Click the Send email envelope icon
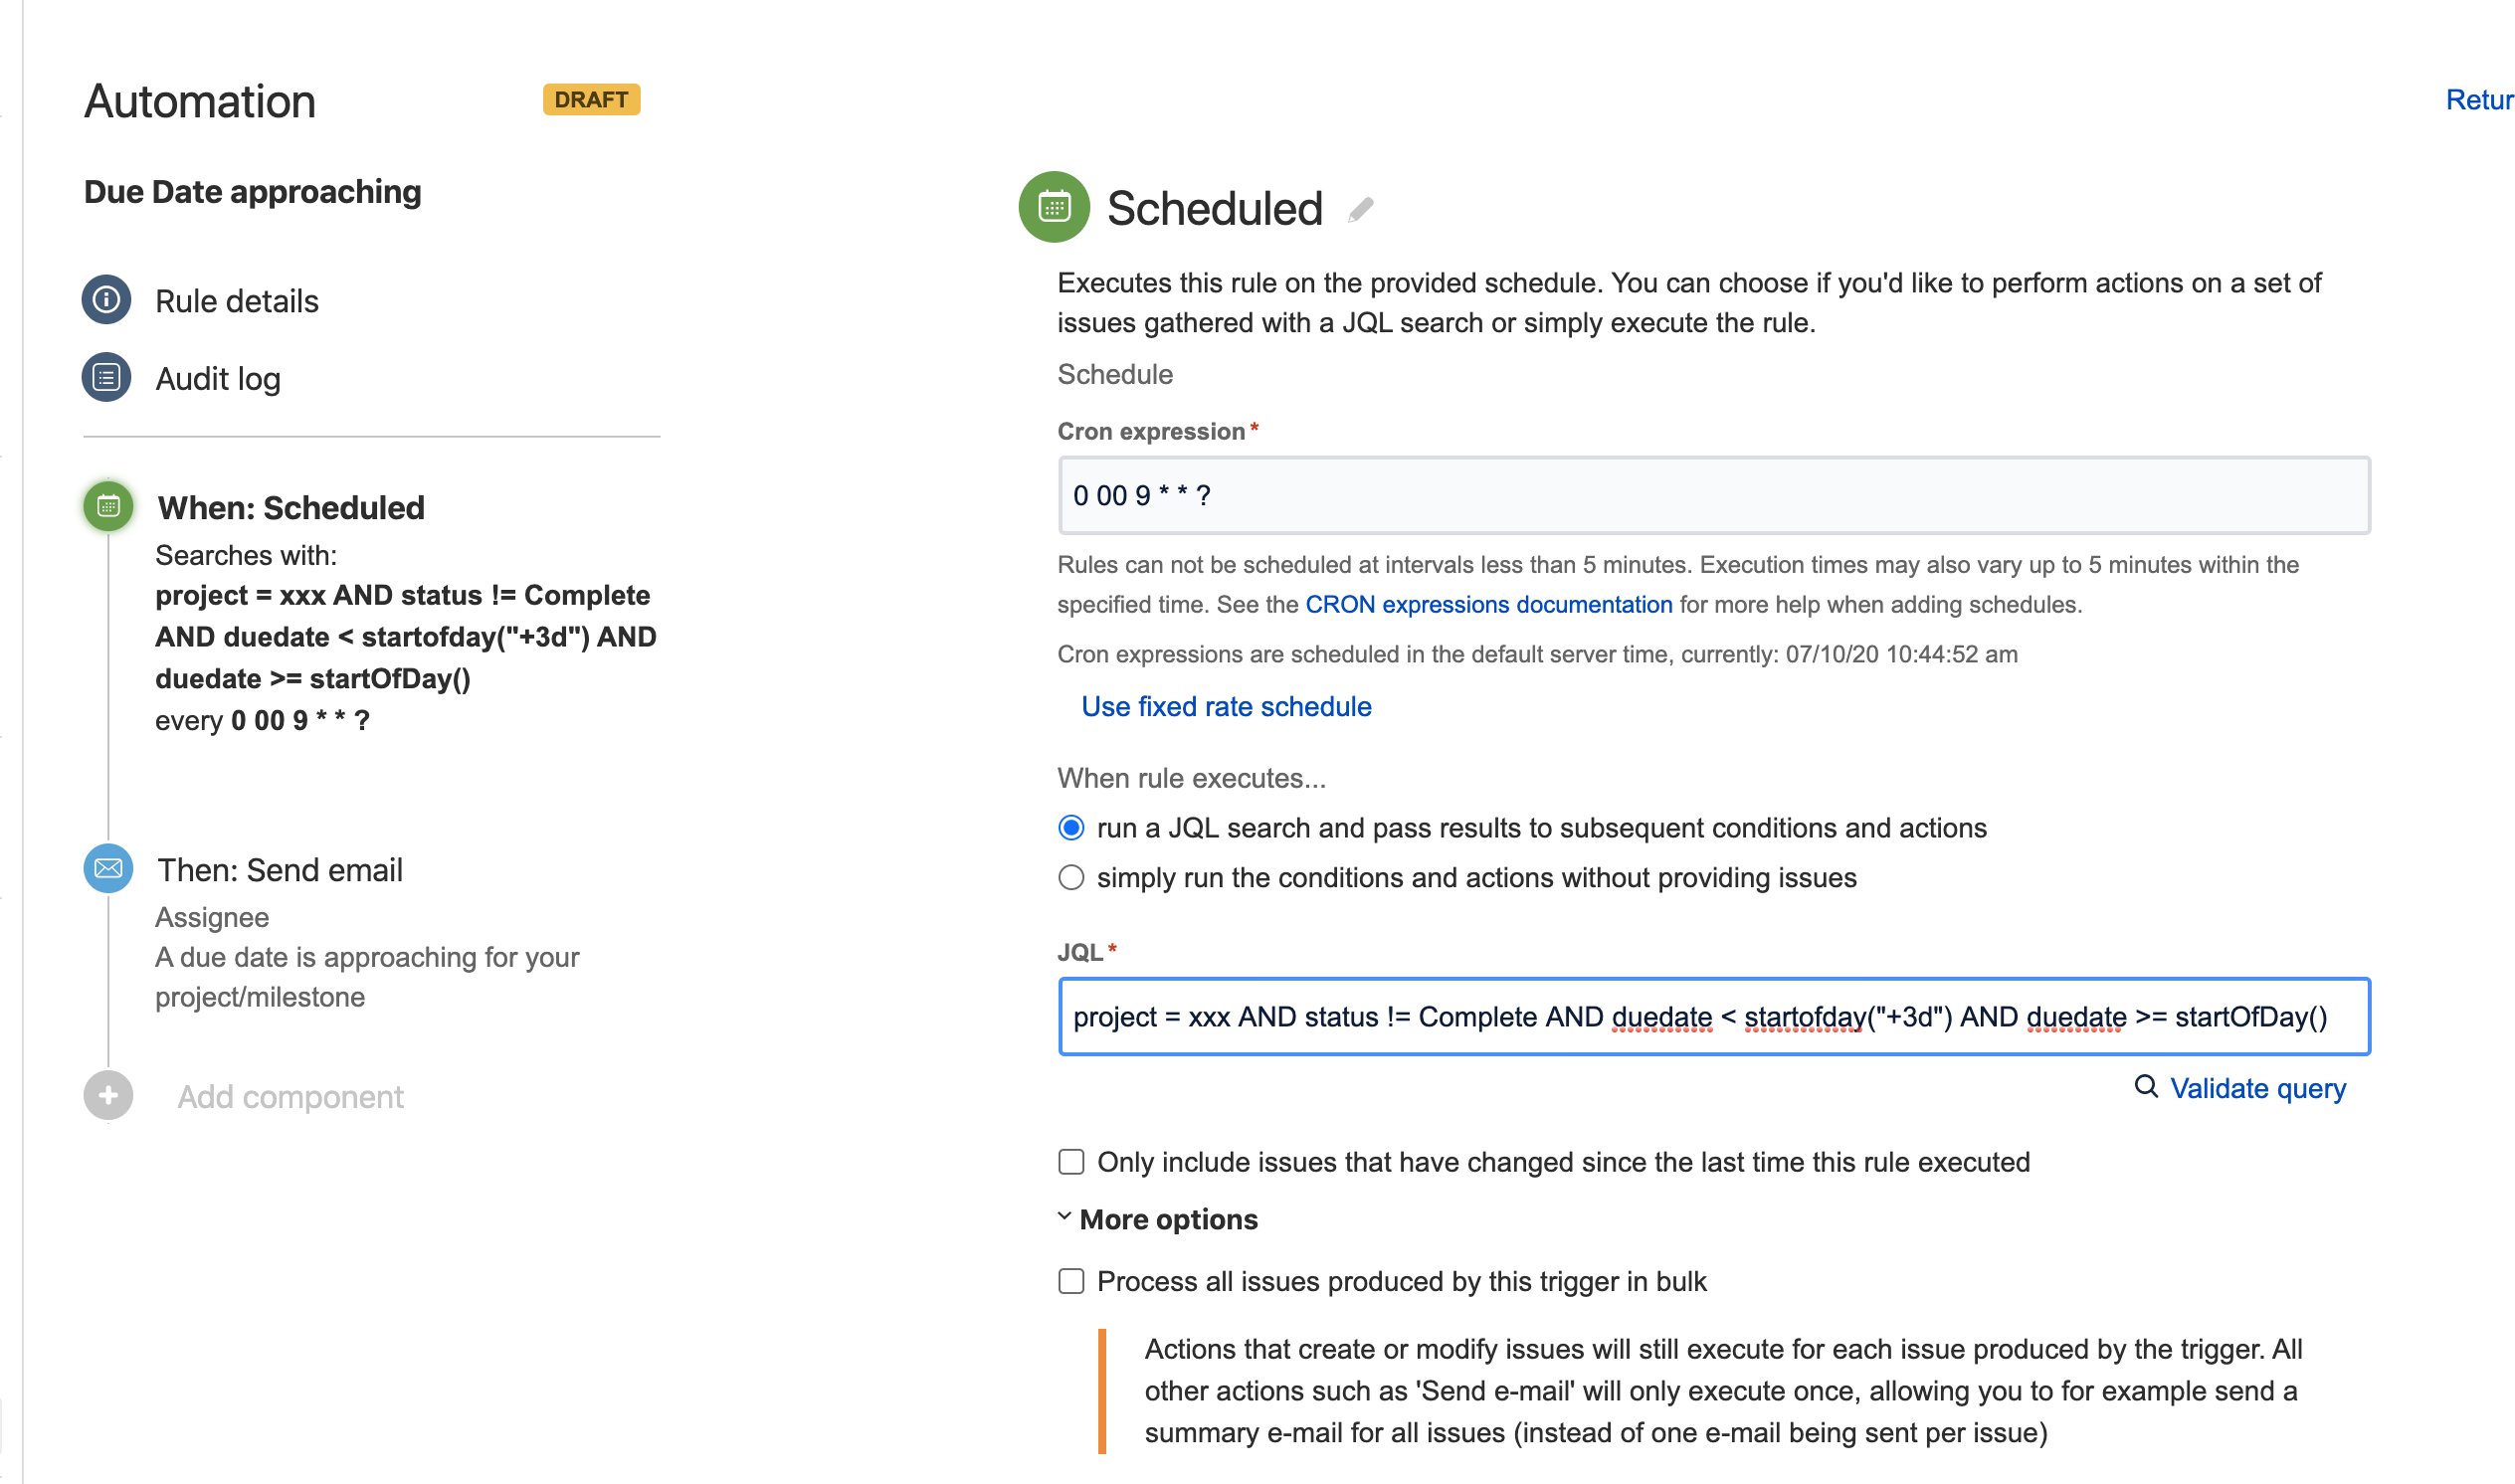This screenshot has height=1484, width=2515. pyautogui.click(x=108, y=869)
